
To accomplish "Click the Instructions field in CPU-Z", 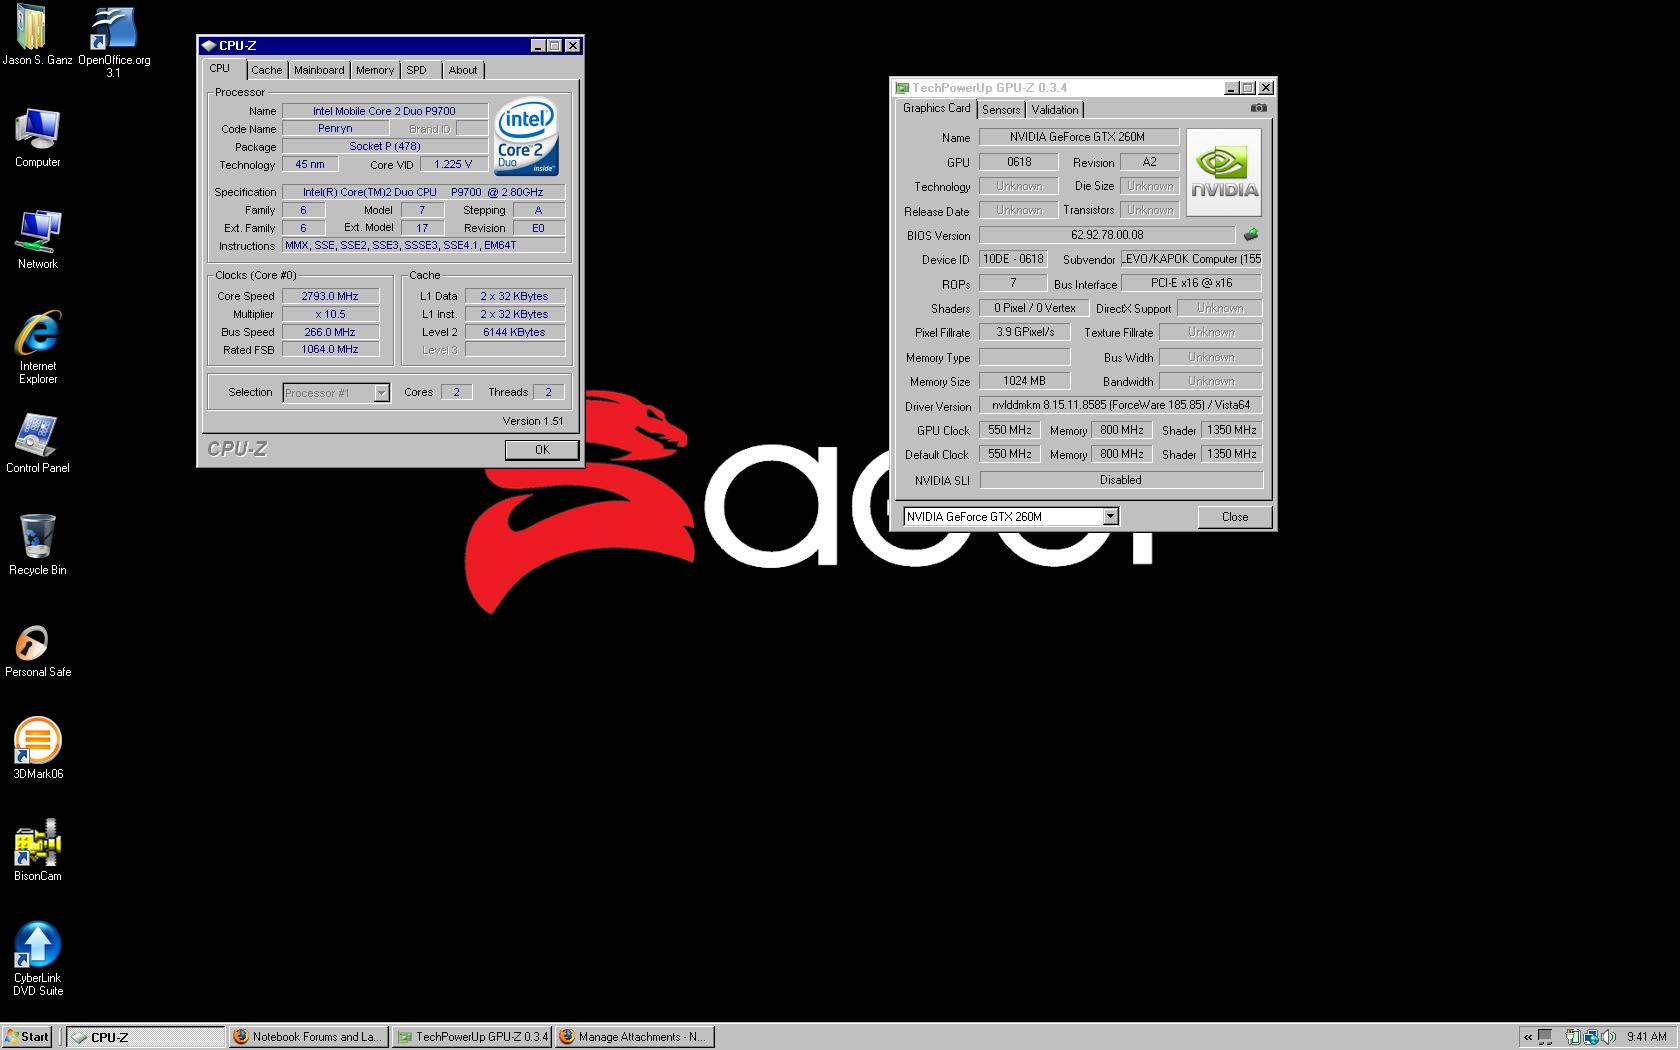I will coord(423,246).
